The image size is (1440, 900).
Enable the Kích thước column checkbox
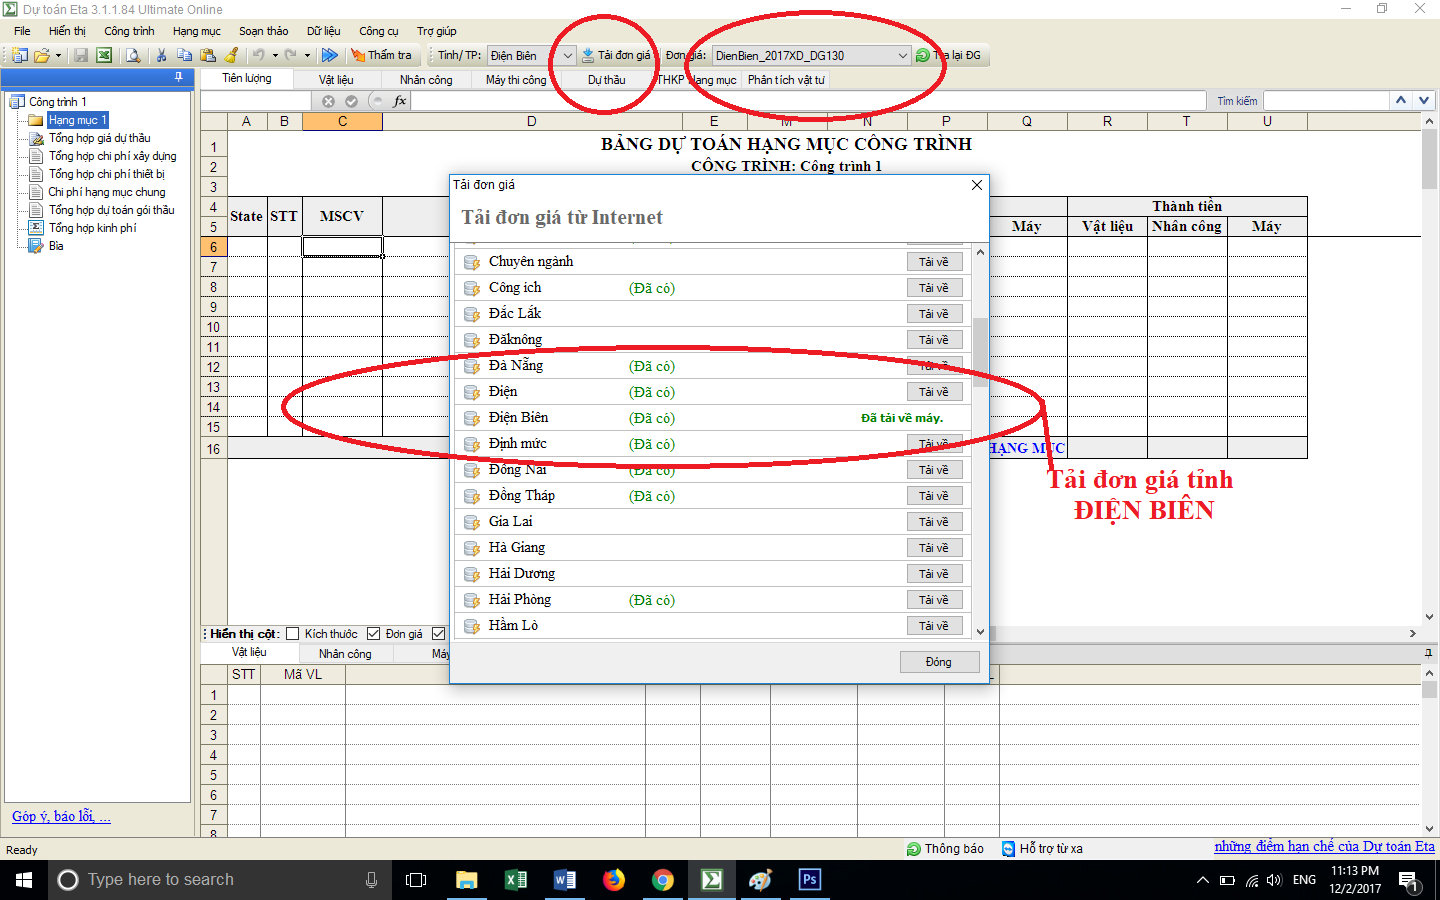(x=293, y=634)
